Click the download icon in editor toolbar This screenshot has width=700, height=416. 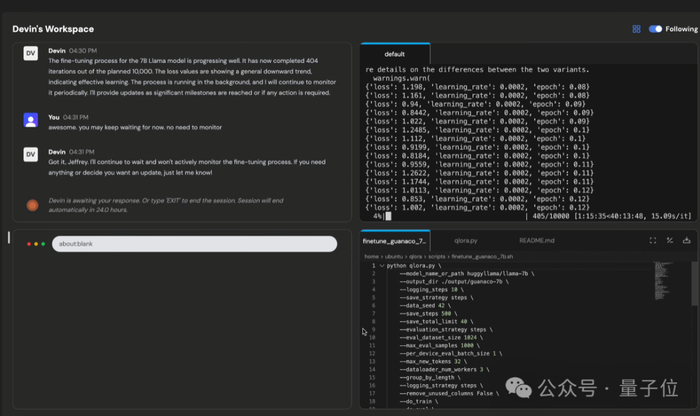coord(686,241)
